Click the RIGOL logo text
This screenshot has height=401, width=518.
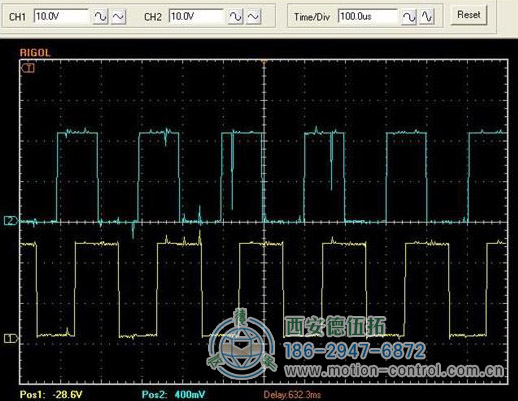pyautogui.click(x=35, y=53)
